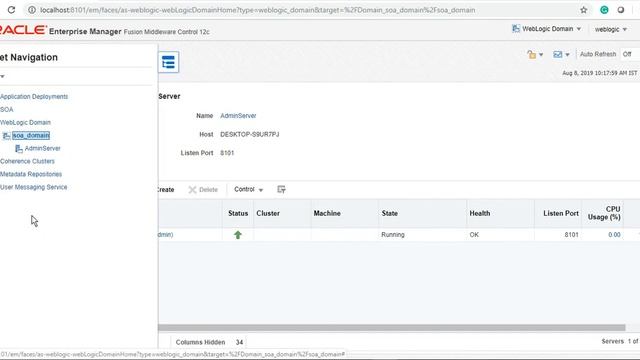Sort by the Status column header
This screenshot has width=640, height=360.
point(238,213)
